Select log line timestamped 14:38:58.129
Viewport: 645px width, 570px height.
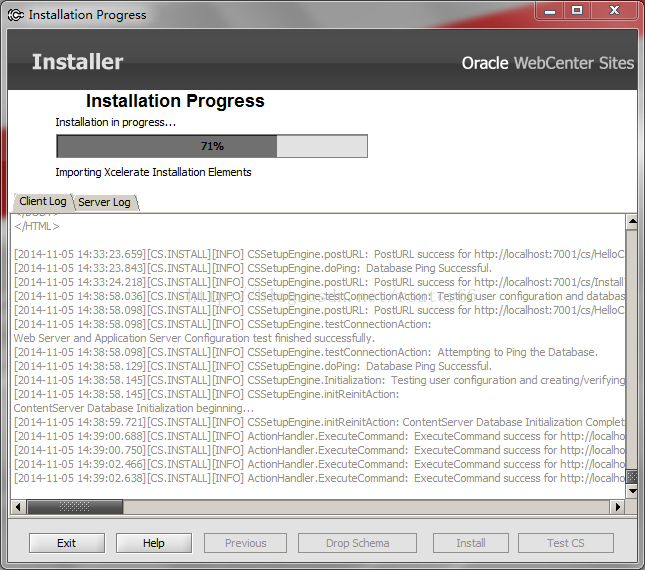click(253, 366)
